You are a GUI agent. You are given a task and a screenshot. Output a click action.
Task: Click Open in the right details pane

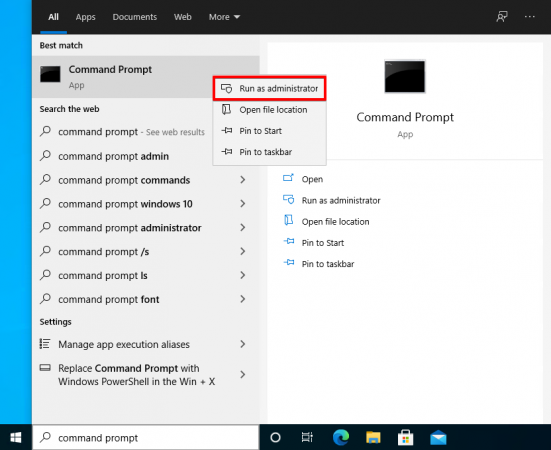click(x=312, y=179)
